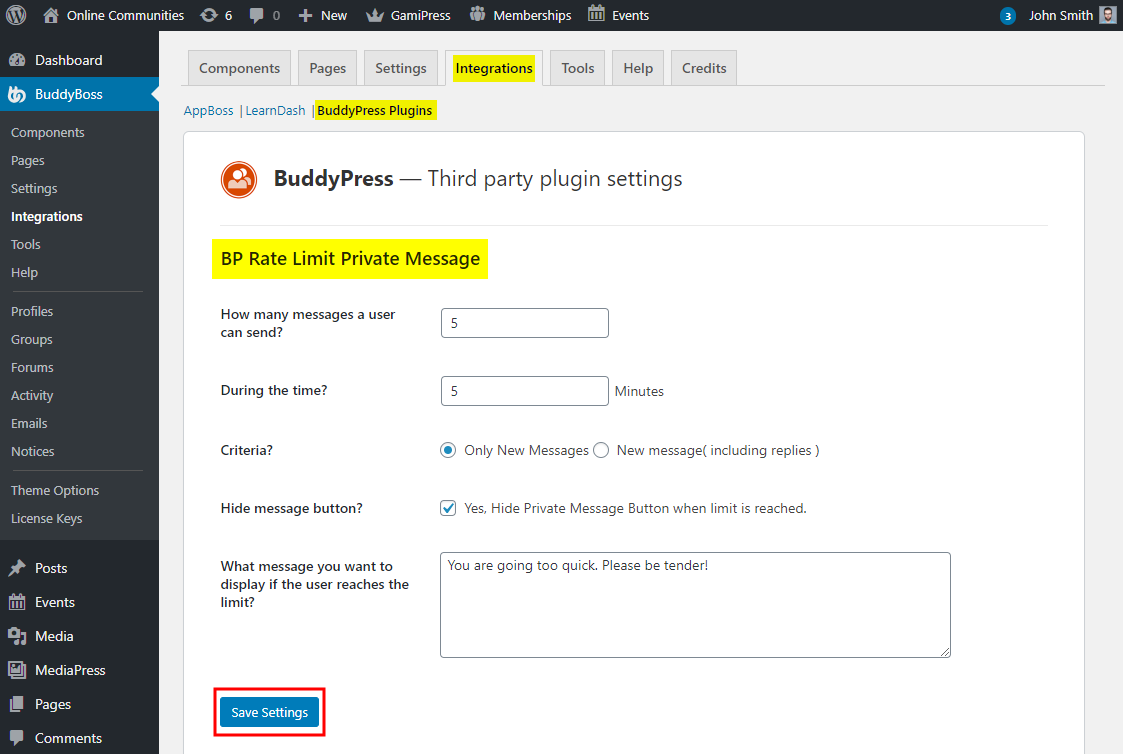Switch to the Components tab
Screen dimensions: 1123x754
239,67
